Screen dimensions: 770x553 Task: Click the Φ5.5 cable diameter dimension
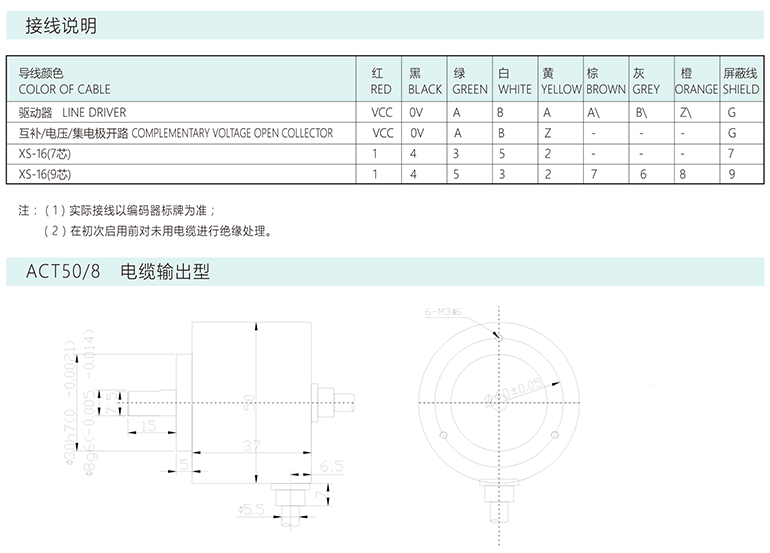click(x=251, y=510)
